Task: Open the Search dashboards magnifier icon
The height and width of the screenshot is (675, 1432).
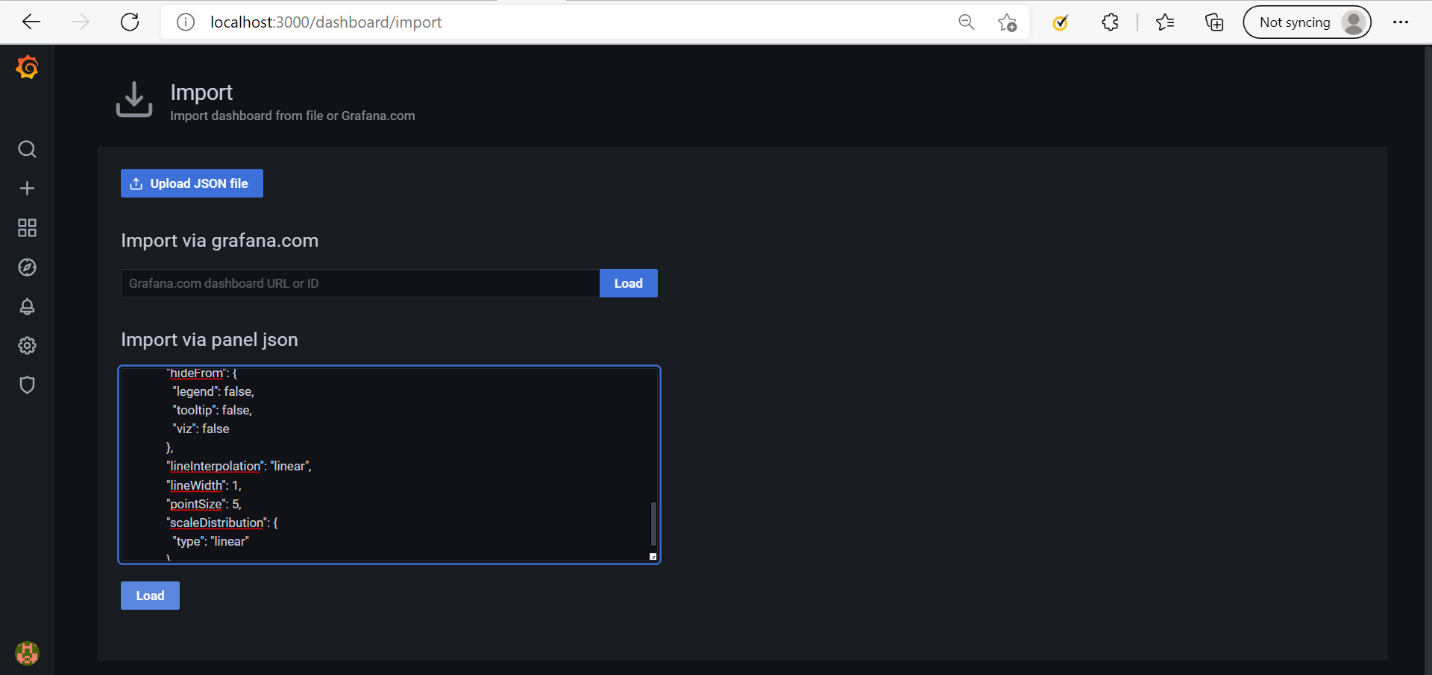Action: click(x=27, y=150)
